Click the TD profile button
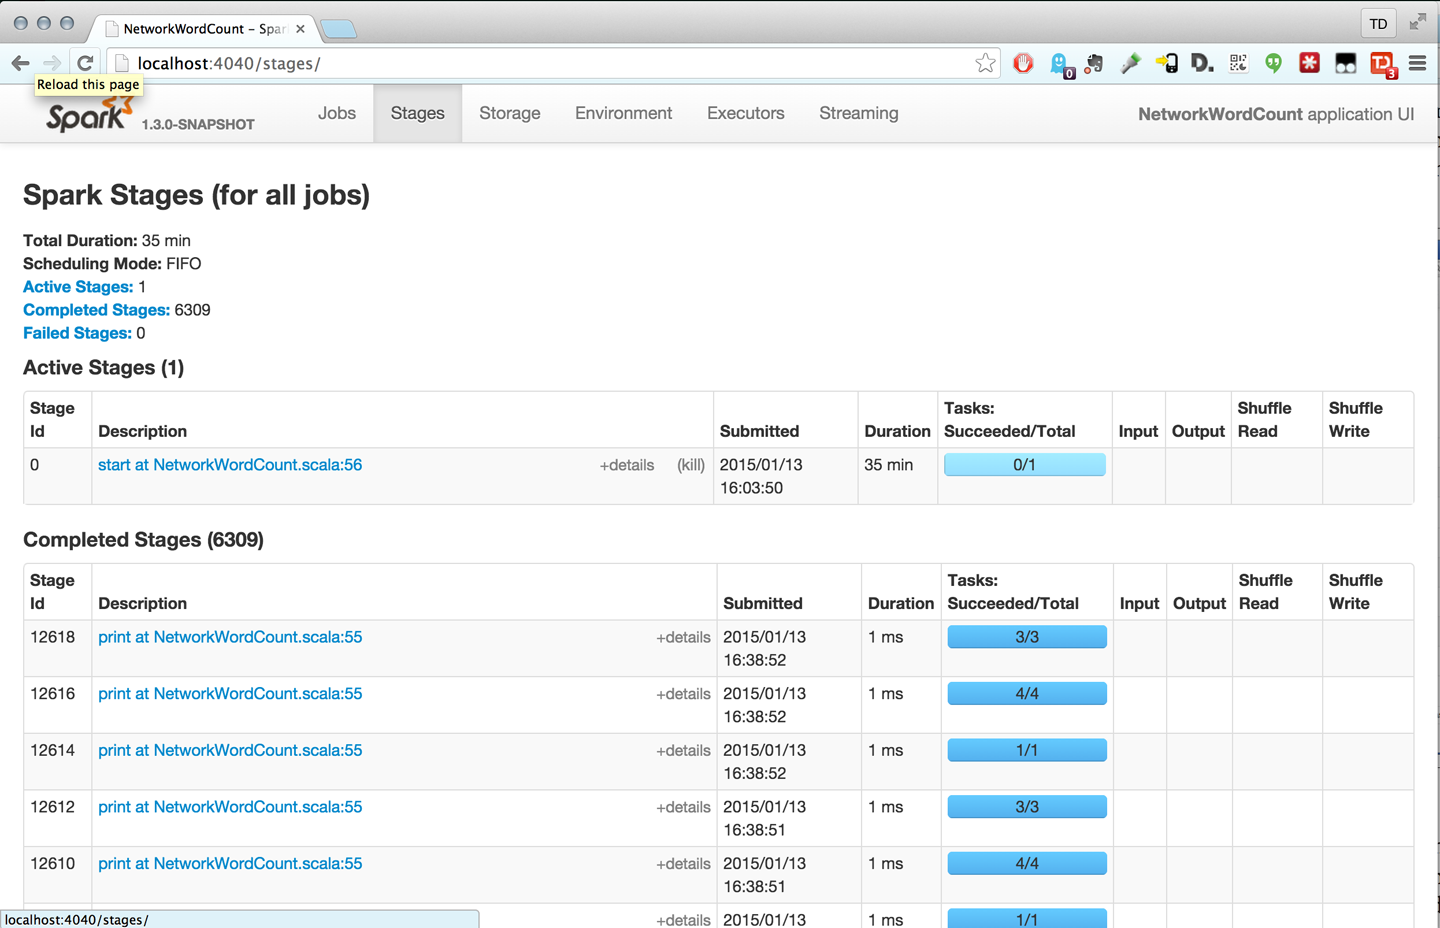 (1378, 23)
